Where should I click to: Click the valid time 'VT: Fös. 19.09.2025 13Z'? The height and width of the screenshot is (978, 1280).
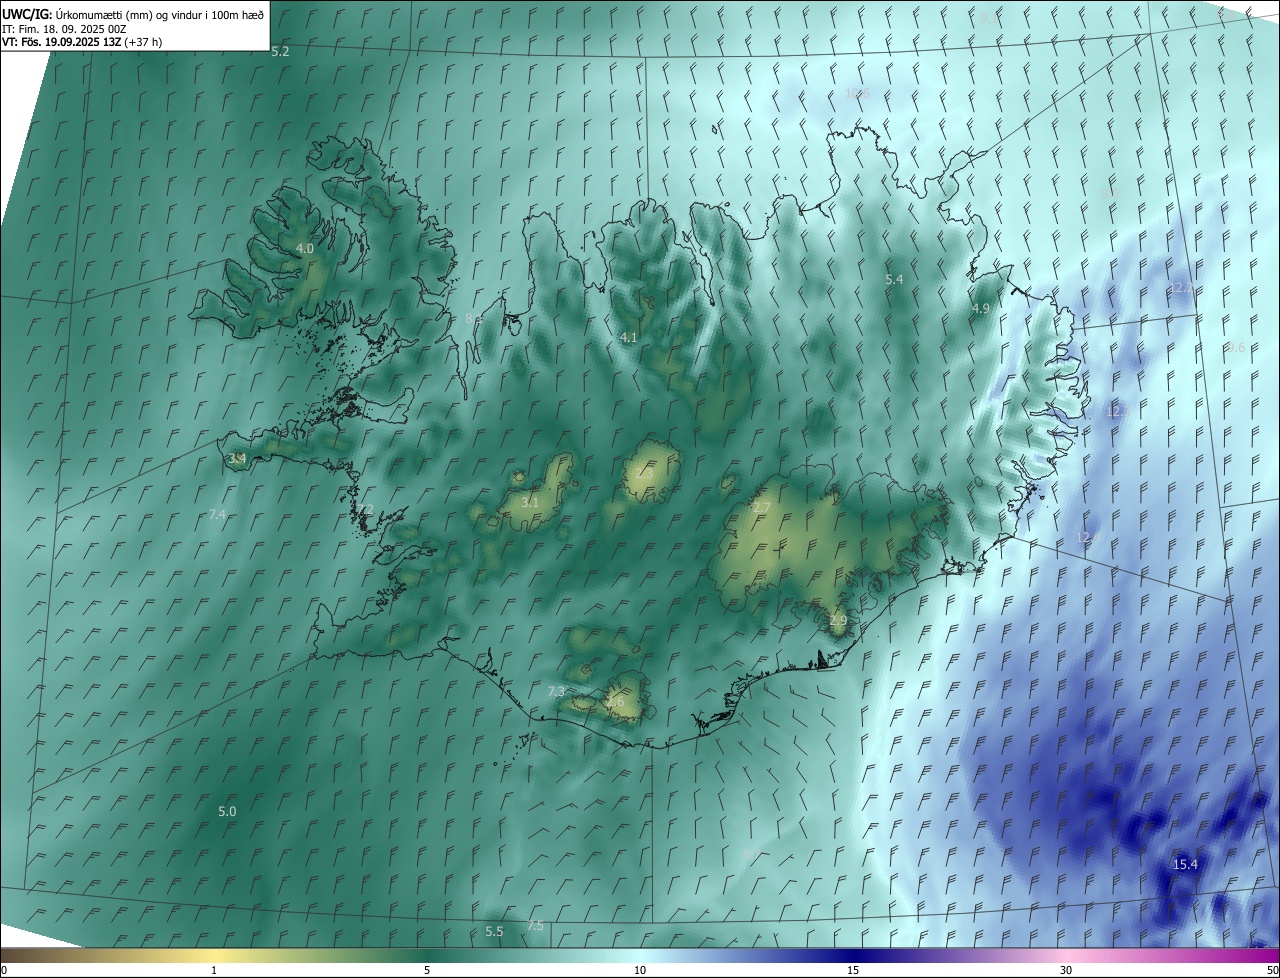tap(62, 42)
